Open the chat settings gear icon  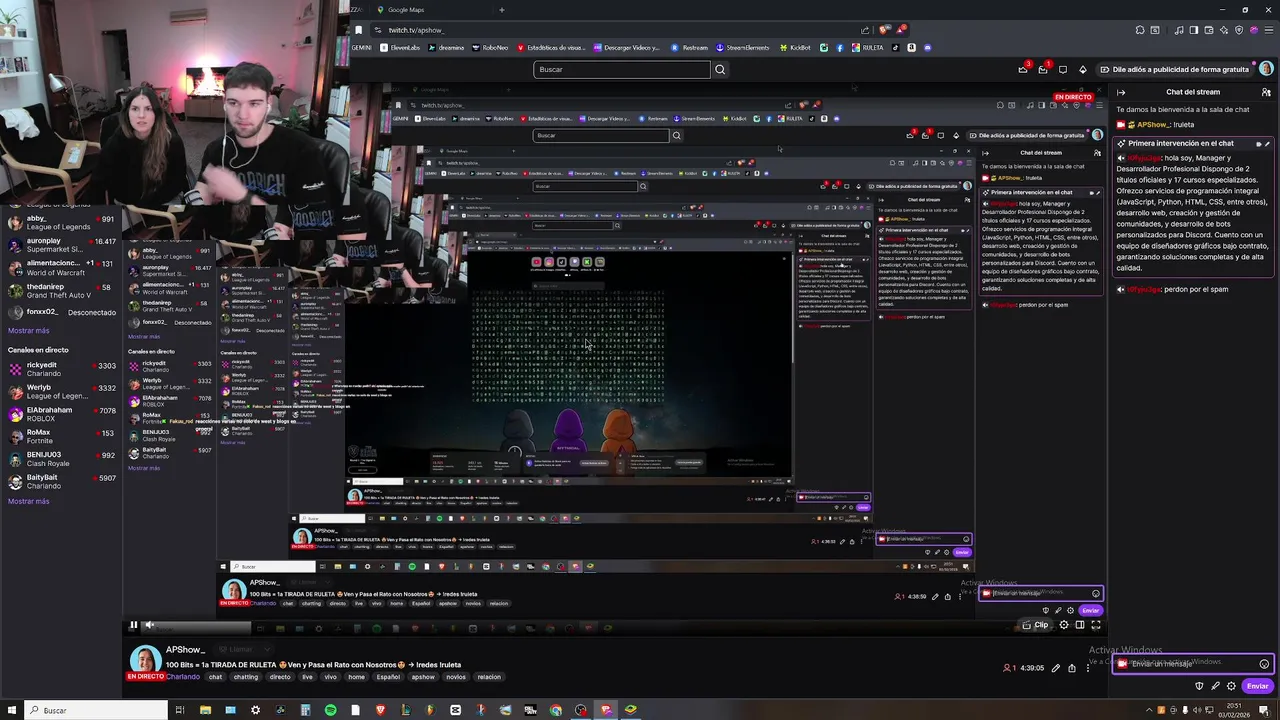tap(1231, 686)
